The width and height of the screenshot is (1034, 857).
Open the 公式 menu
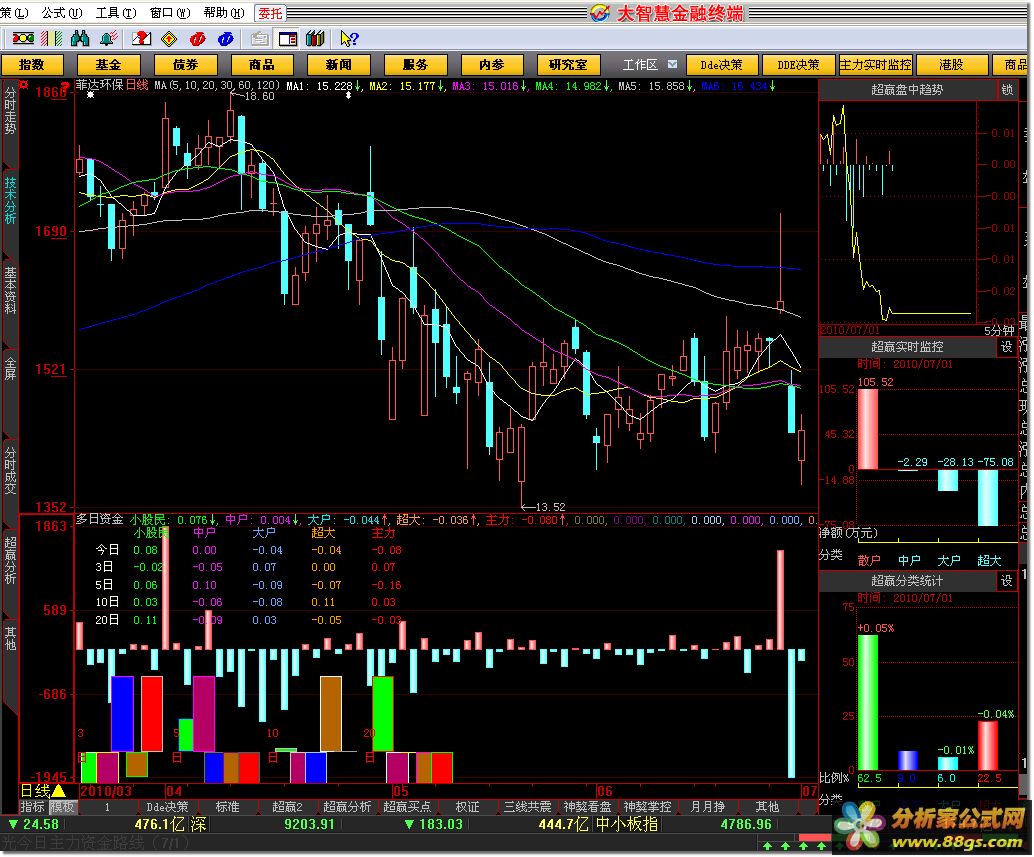pyautogui.click(x=61, y=13)
